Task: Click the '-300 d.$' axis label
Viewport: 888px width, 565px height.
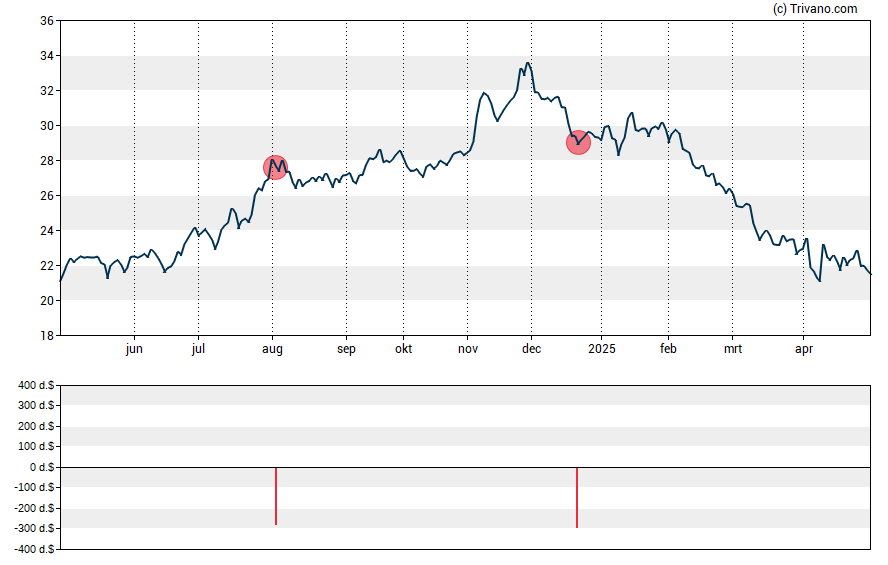Action: coord(35,528)
